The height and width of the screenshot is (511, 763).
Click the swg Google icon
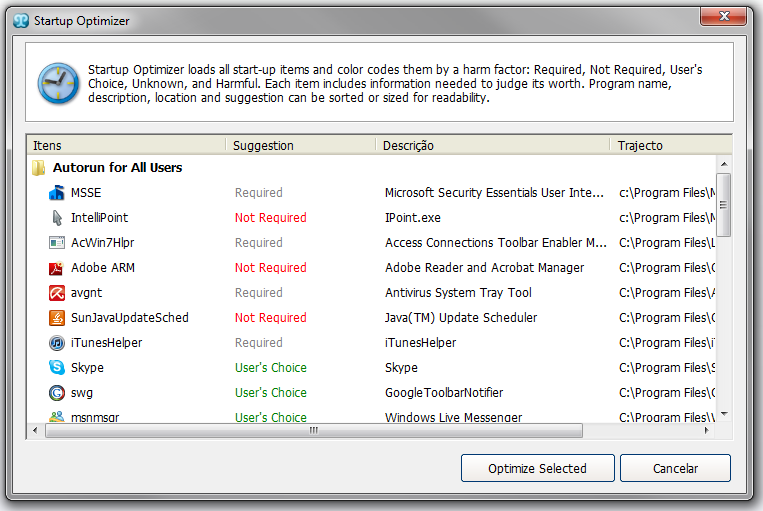click(x=57, y=393)
